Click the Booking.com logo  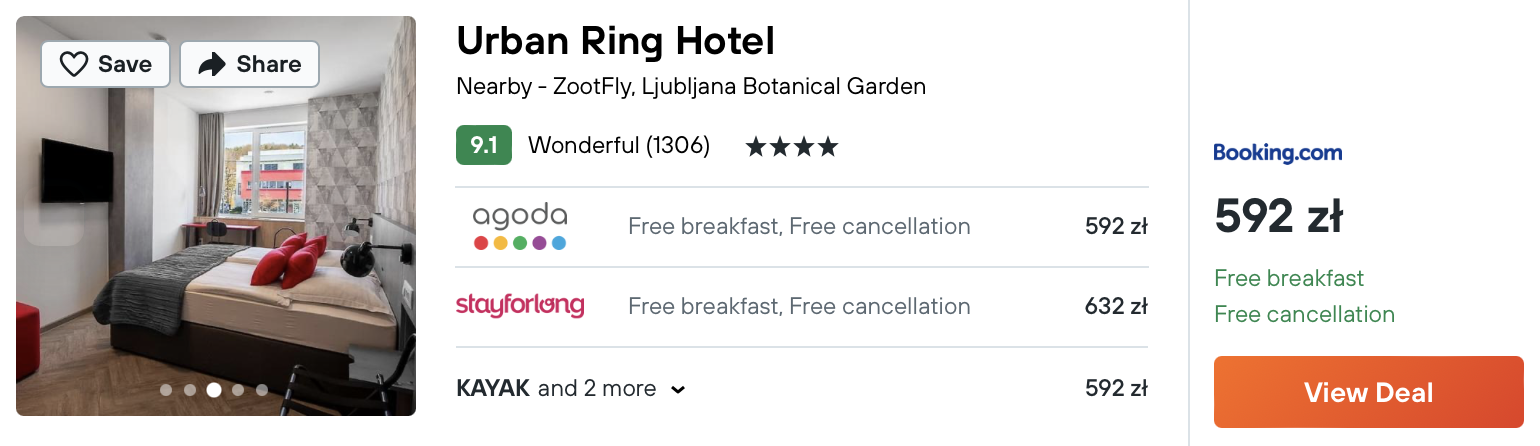(1277, 153)
